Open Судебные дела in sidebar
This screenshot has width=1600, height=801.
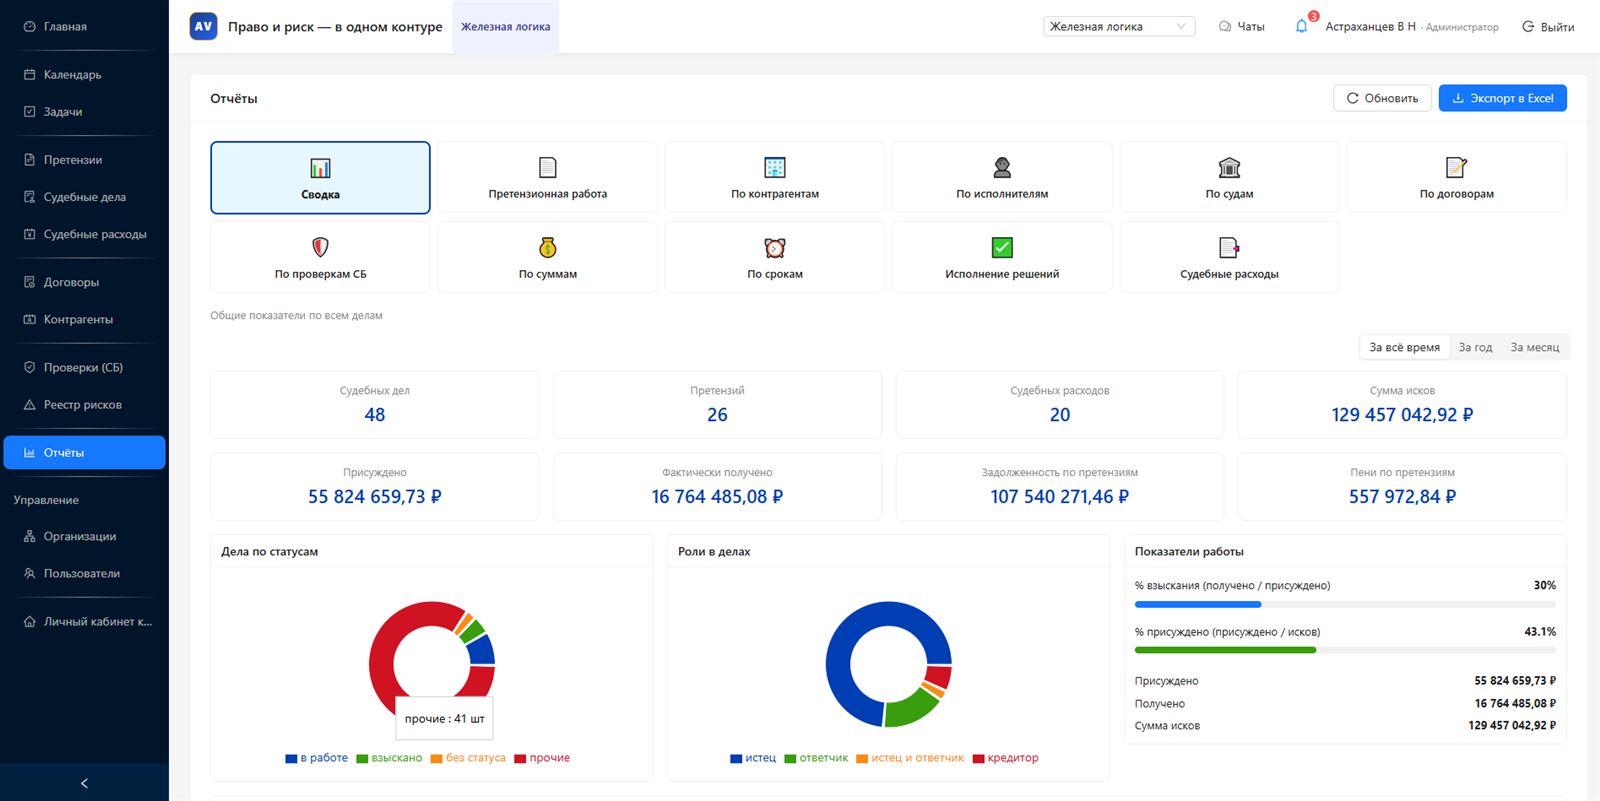tap(84, 197)
